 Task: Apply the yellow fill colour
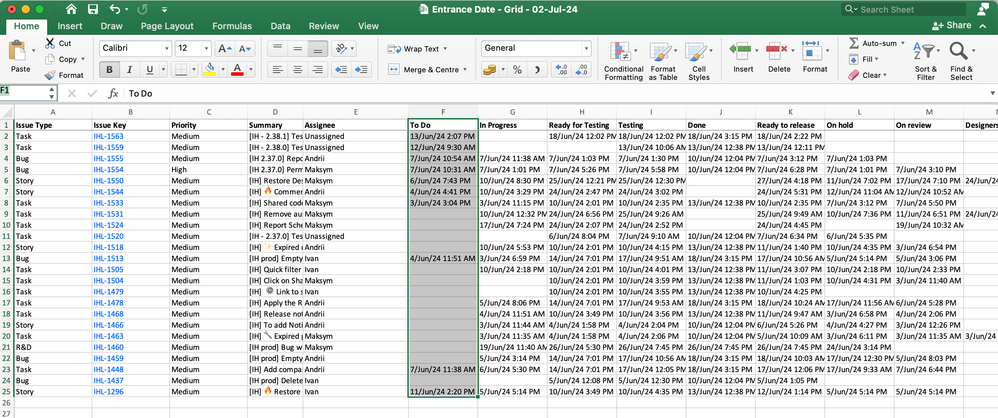coord(209,70)
